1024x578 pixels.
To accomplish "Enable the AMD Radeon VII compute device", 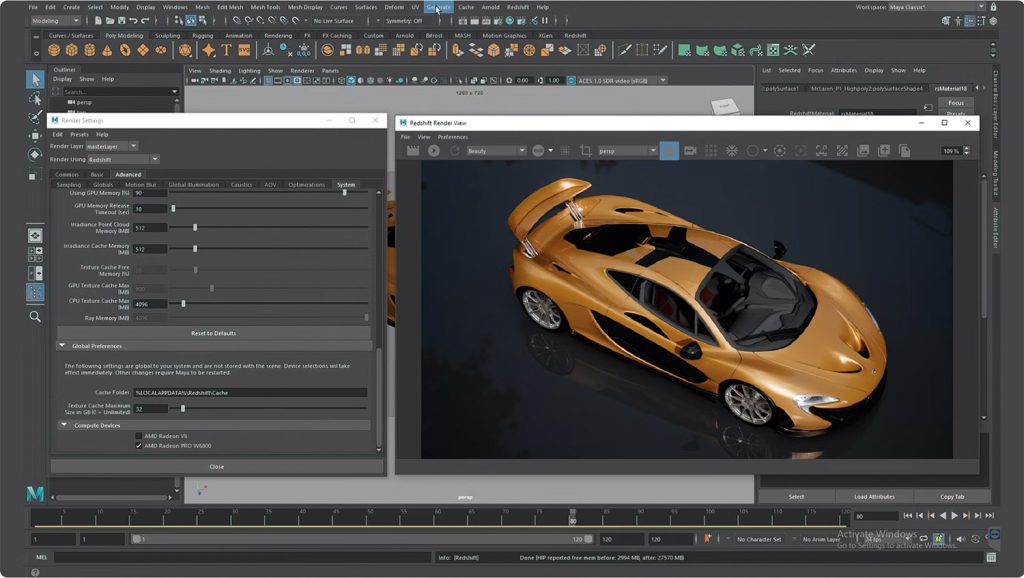I will coord(138,435).
